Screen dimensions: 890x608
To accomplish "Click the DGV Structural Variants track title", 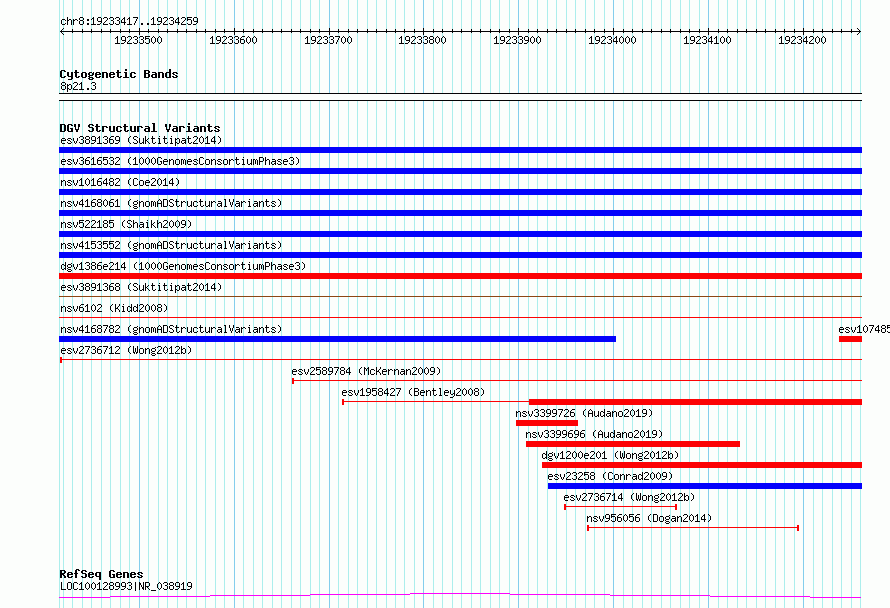I will (140, 128).
